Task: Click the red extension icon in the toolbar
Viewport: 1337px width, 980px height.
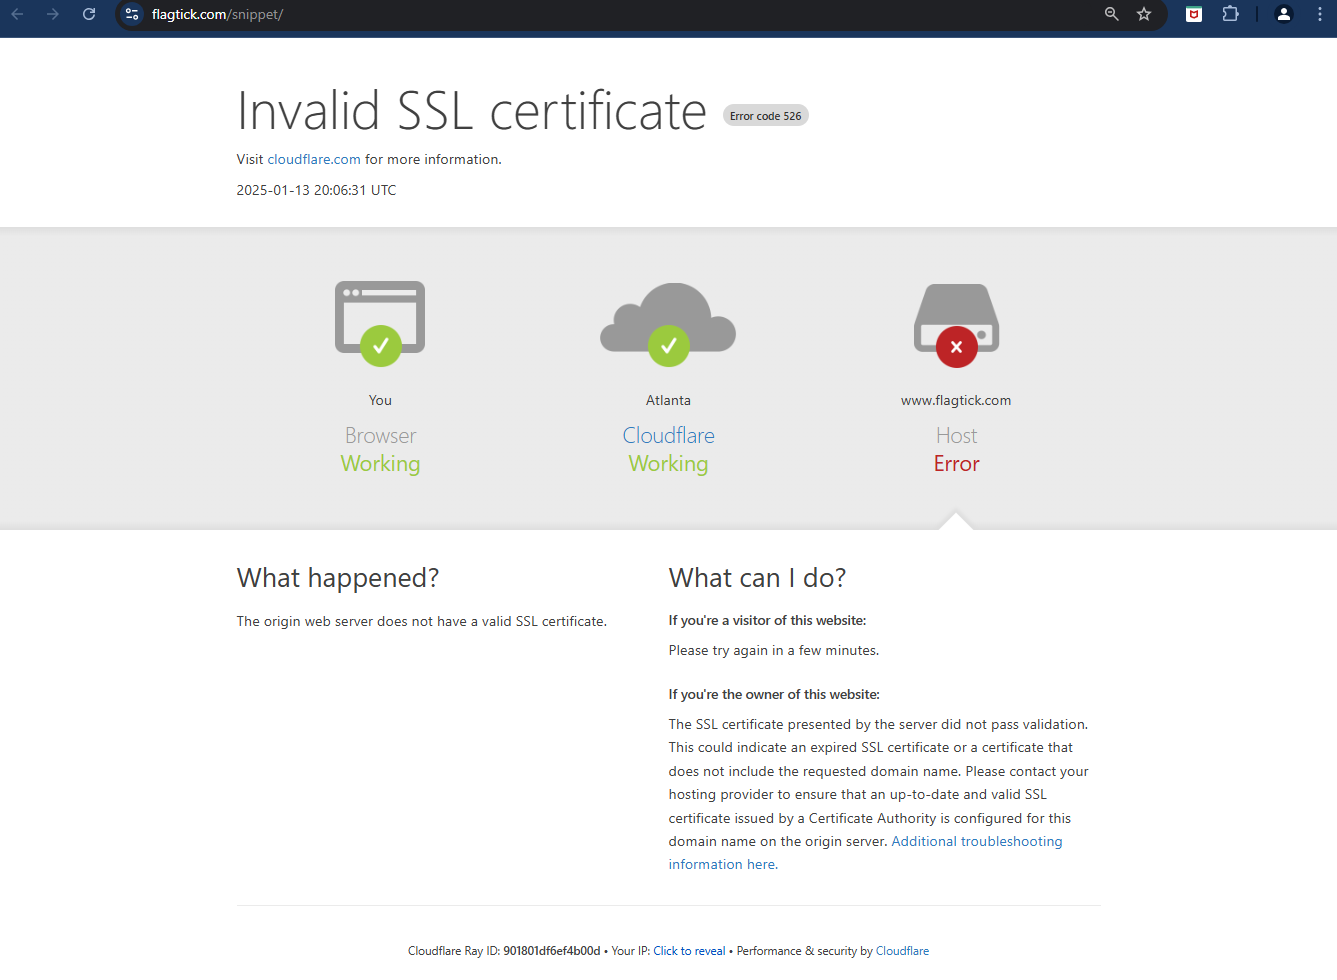Action: click(x=1193, y=14)
